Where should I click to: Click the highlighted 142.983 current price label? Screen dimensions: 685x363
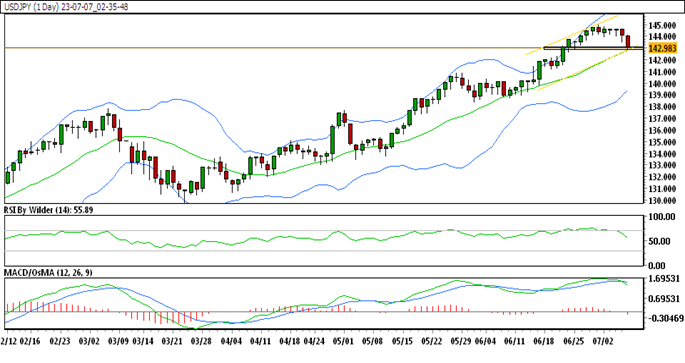click(x=663, y=48)
